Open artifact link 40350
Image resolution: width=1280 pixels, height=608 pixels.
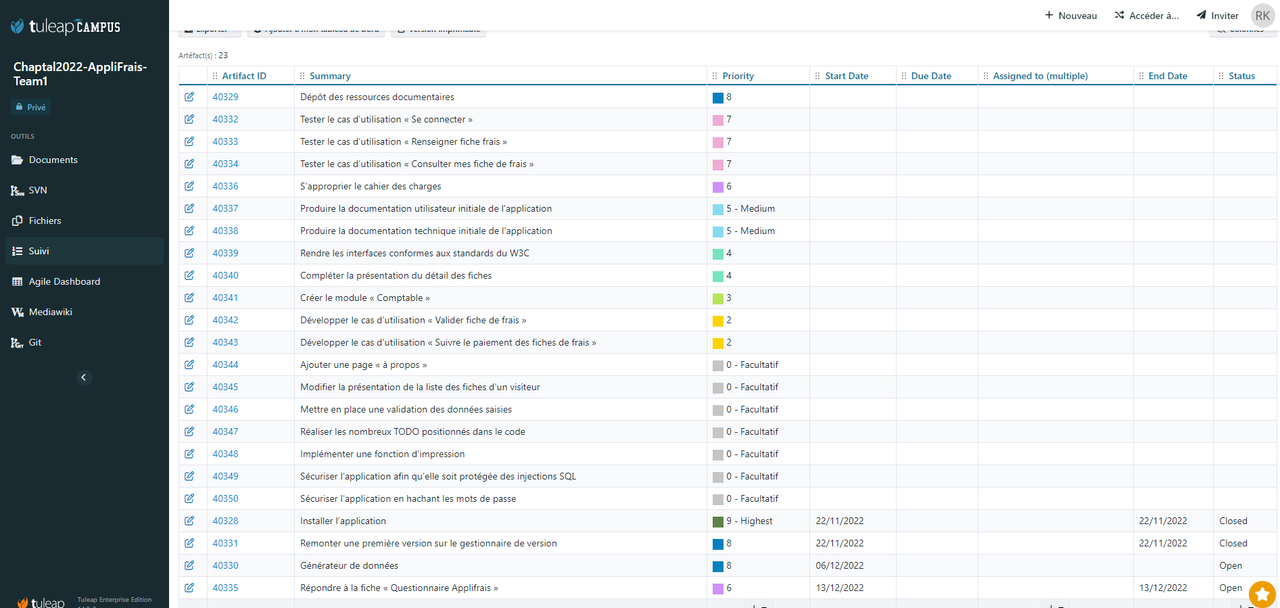(225, 499)
